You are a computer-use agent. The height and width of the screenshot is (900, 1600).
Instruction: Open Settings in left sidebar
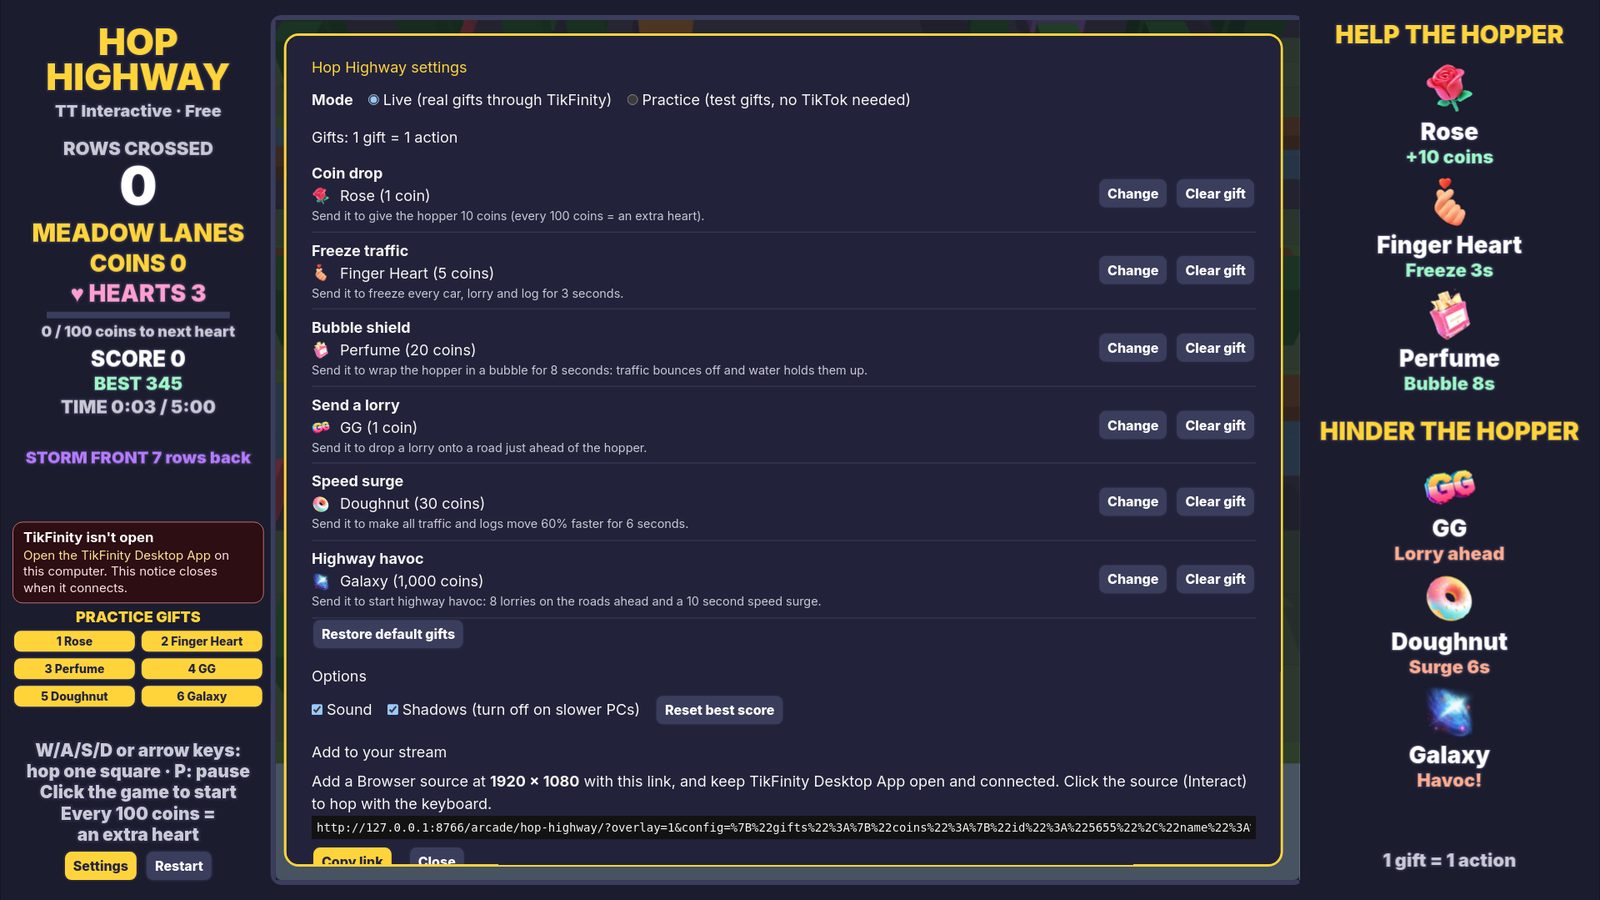[100, 866]
